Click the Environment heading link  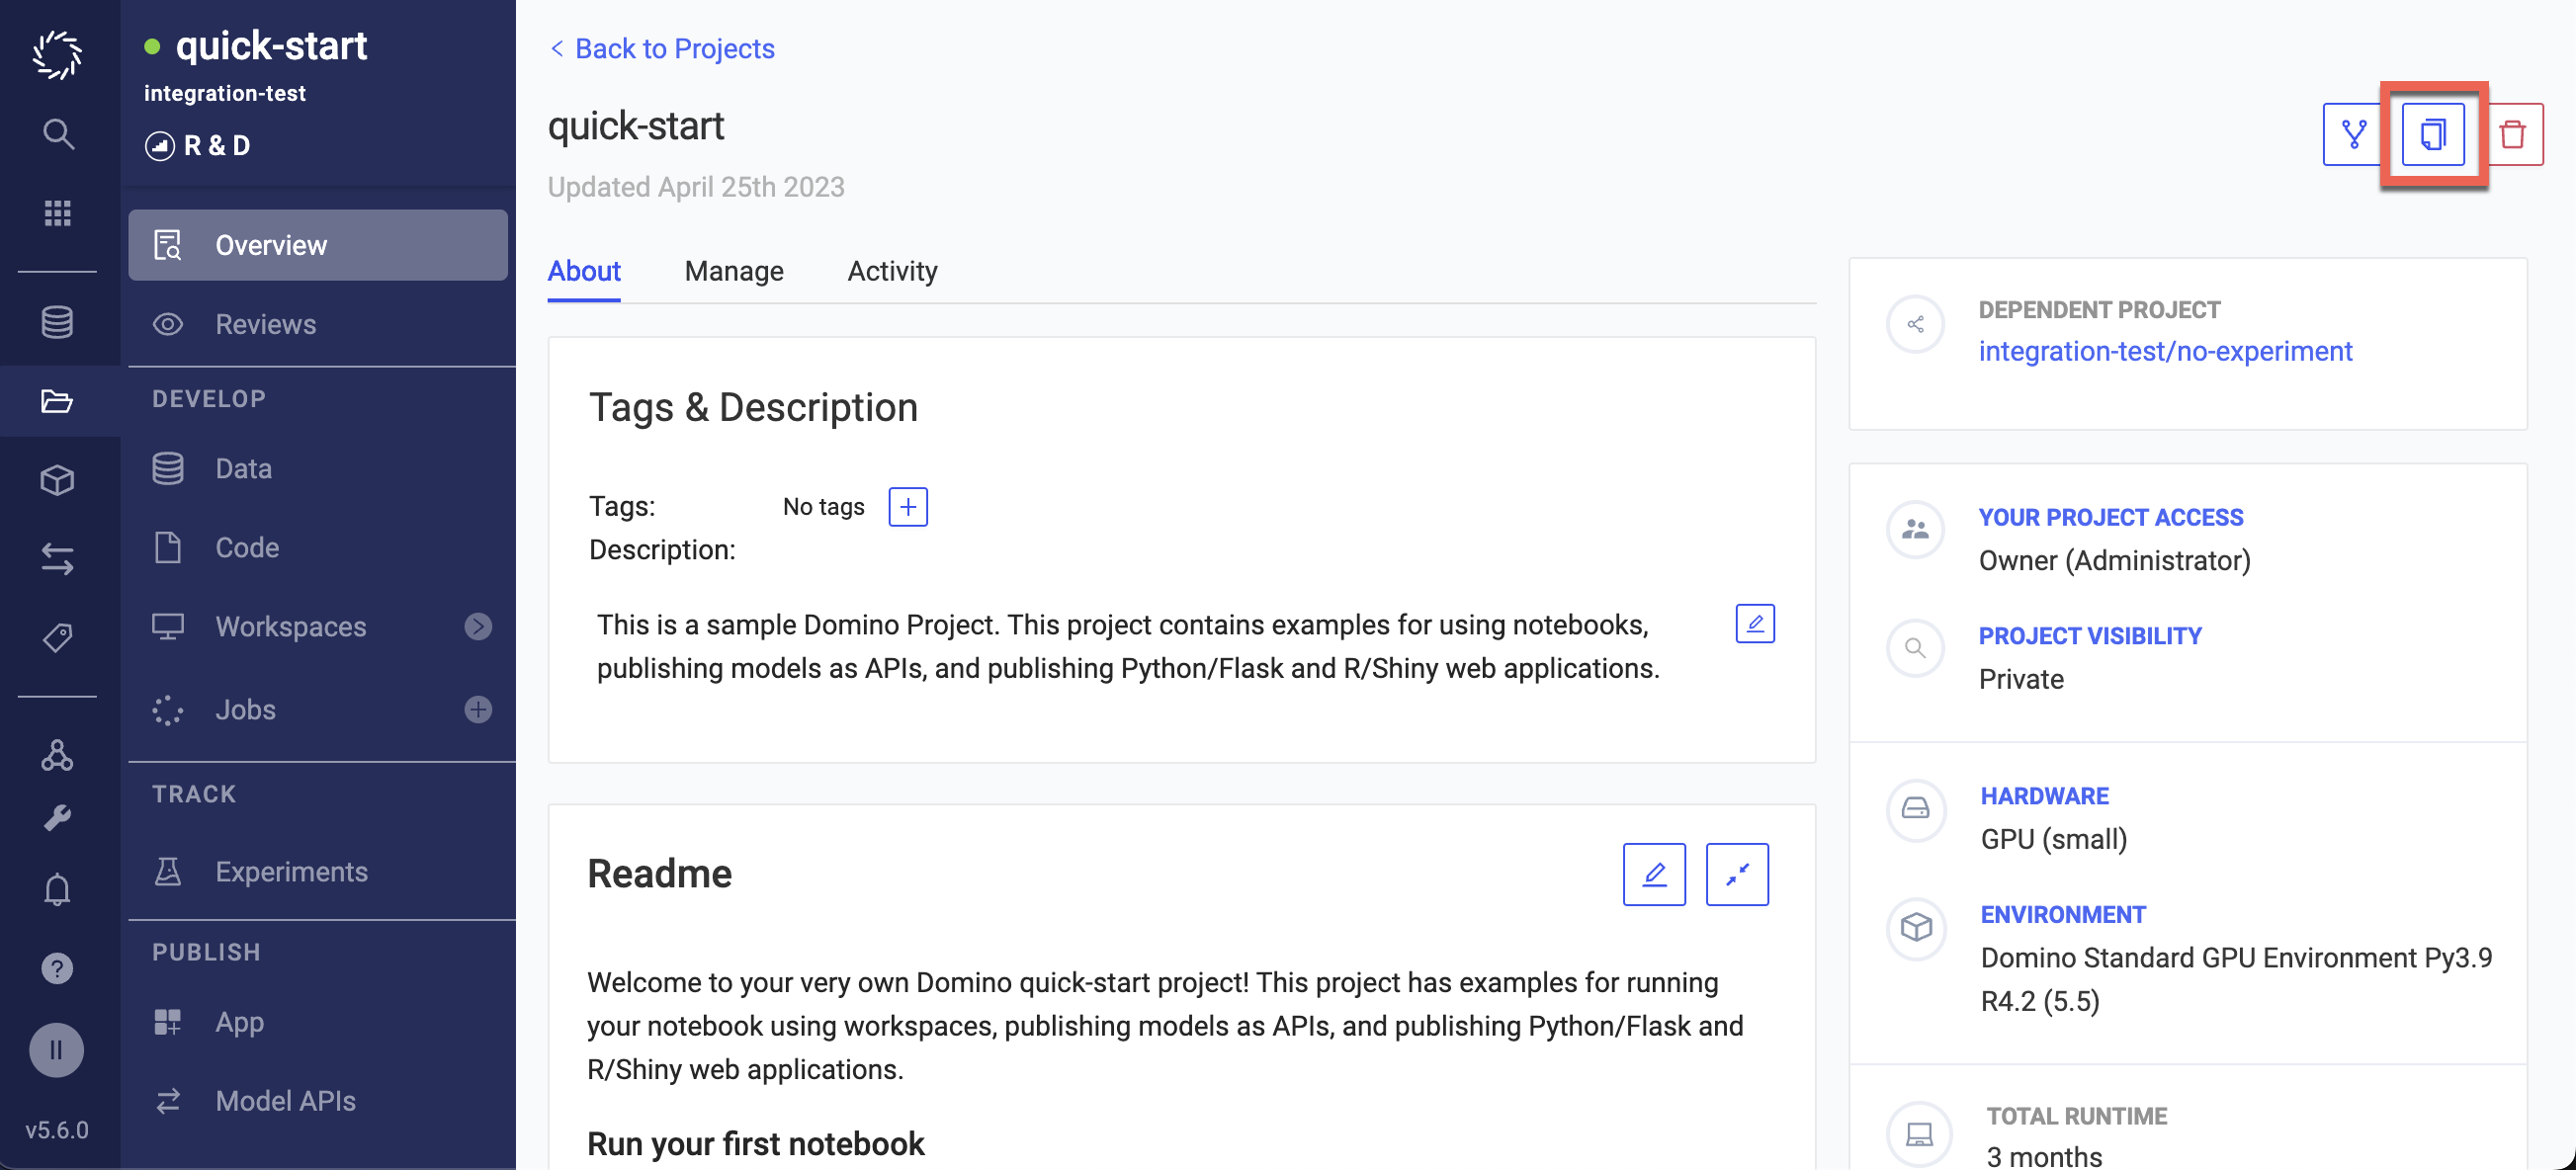pos(2063,915)
